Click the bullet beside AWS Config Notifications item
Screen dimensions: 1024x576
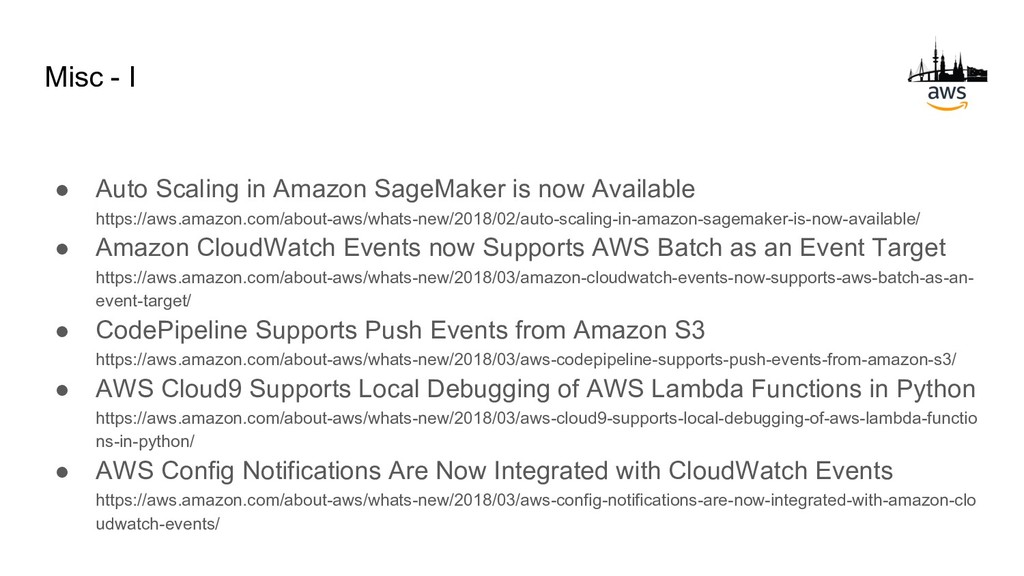pyautogui.click(x=63, y=472)
